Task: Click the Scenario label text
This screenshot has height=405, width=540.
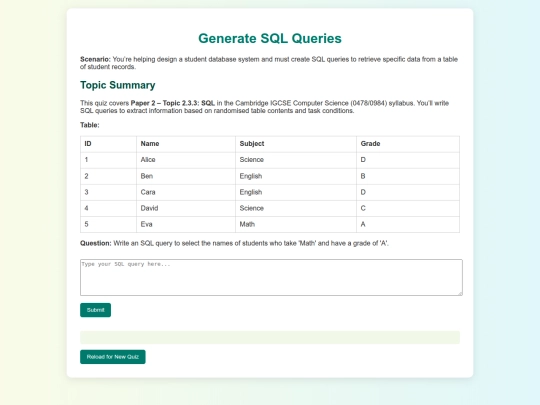Action: pos(95,59)
